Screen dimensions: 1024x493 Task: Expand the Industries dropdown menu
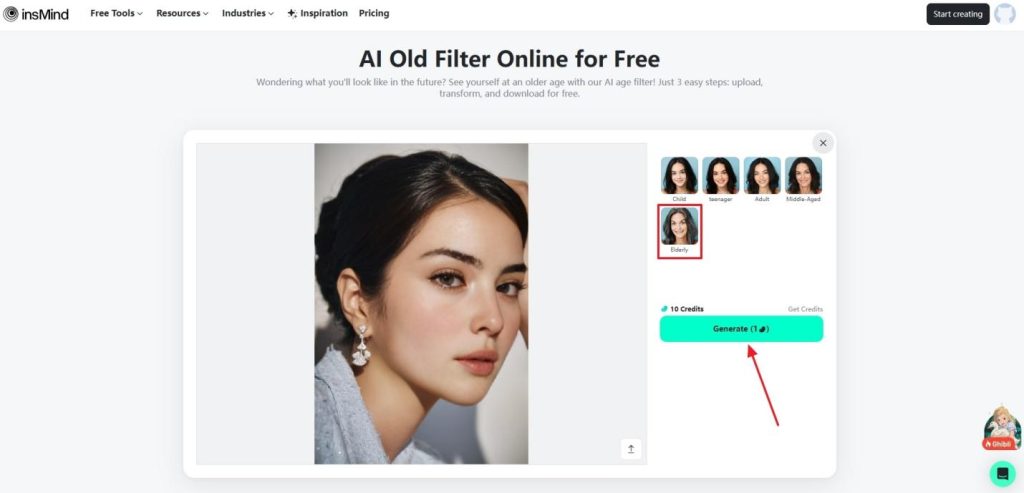pos(248,14)
